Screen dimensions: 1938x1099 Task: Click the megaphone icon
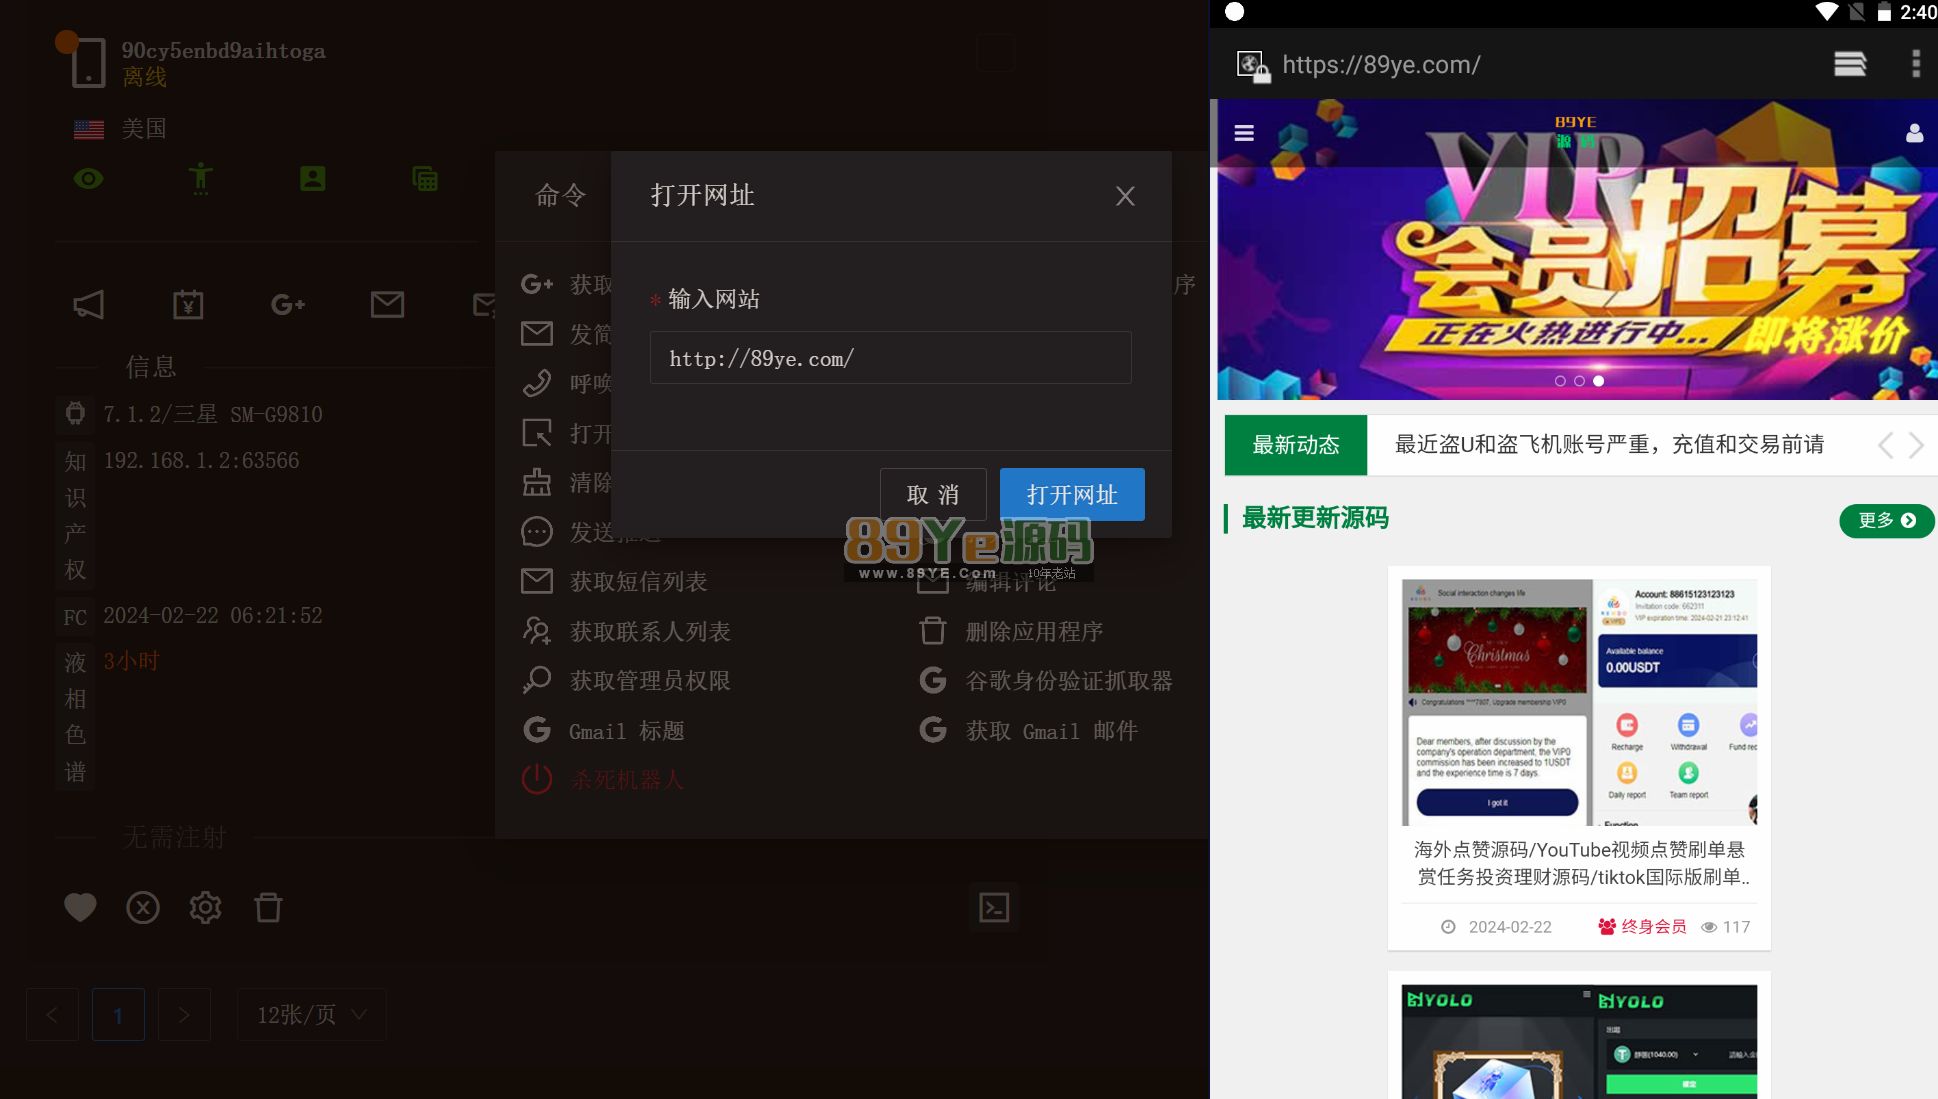89,304
